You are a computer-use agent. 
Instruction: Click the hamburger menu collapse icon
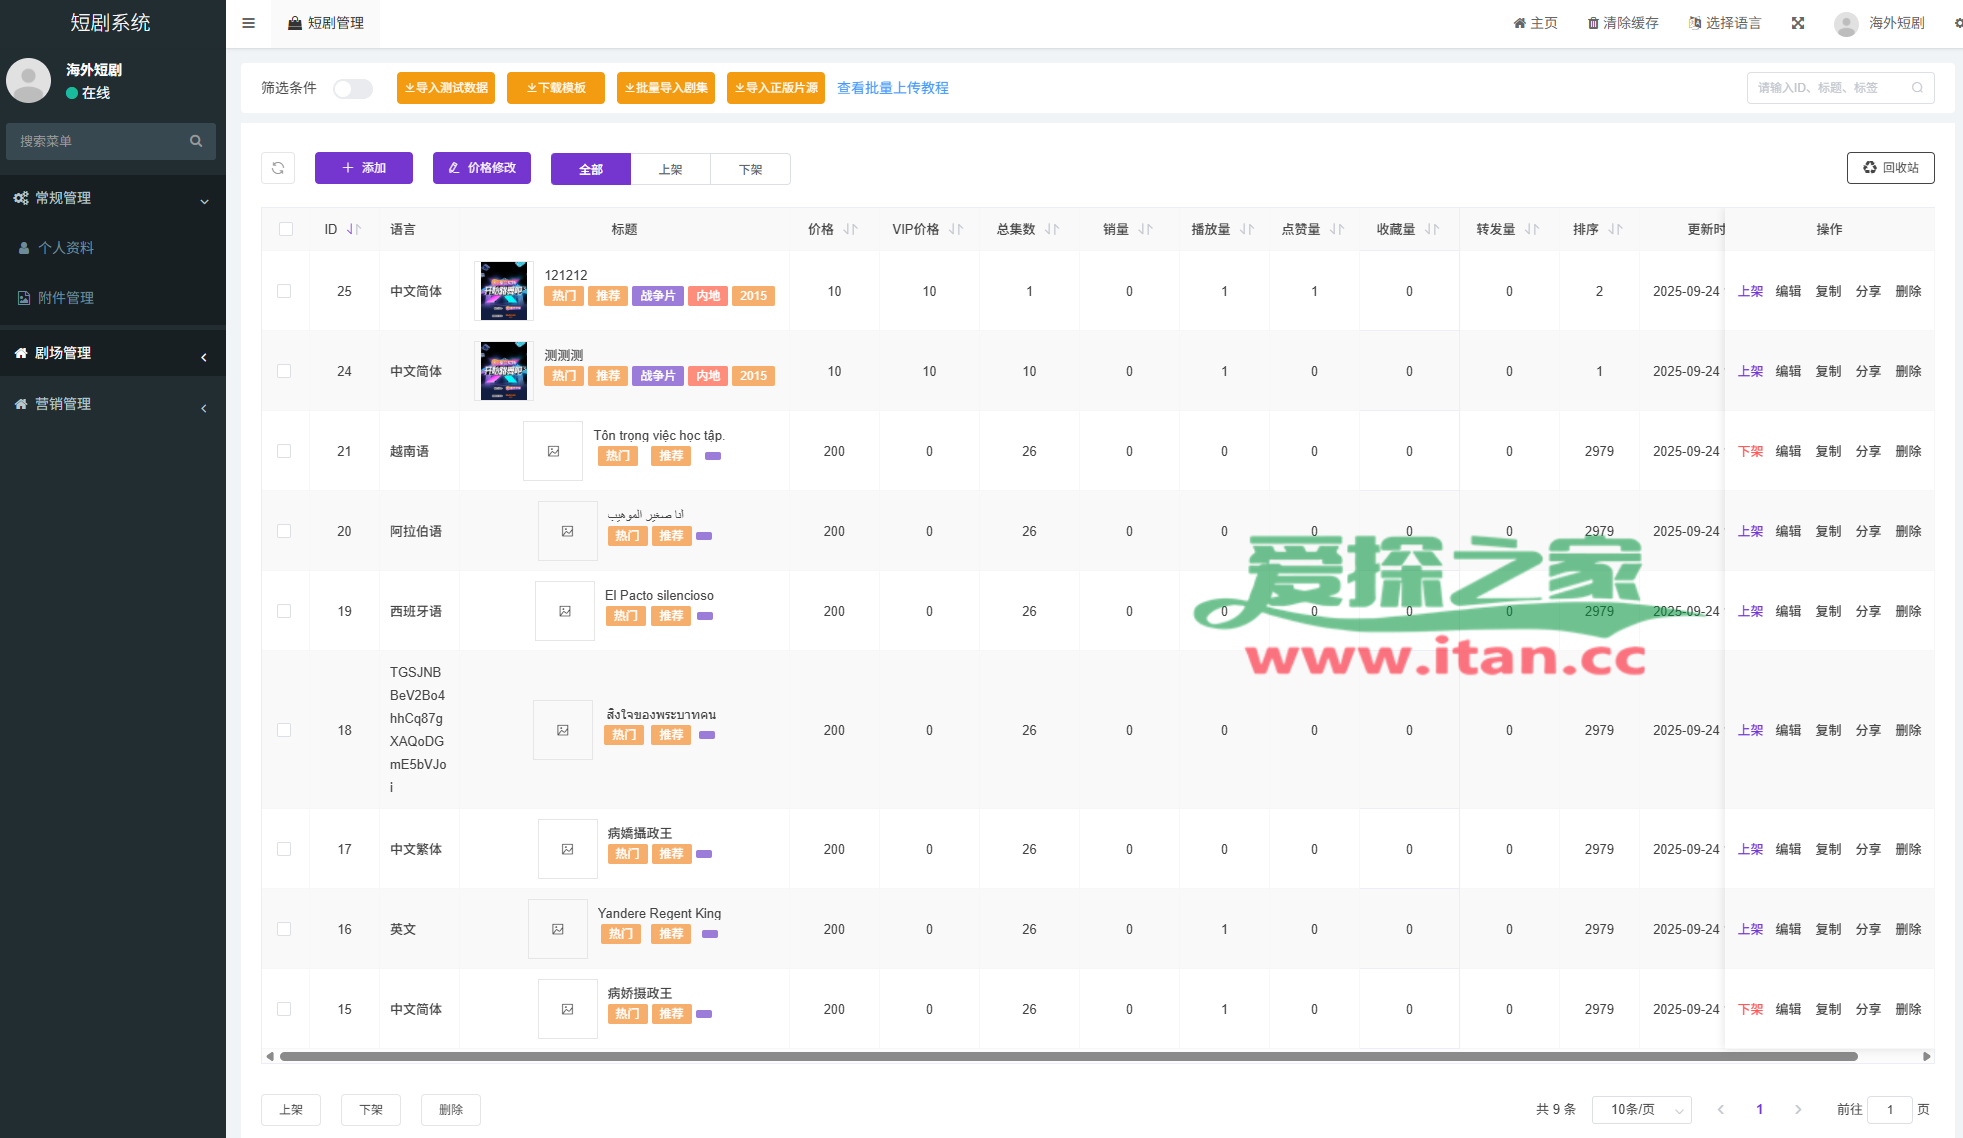[x=248, y=23]
